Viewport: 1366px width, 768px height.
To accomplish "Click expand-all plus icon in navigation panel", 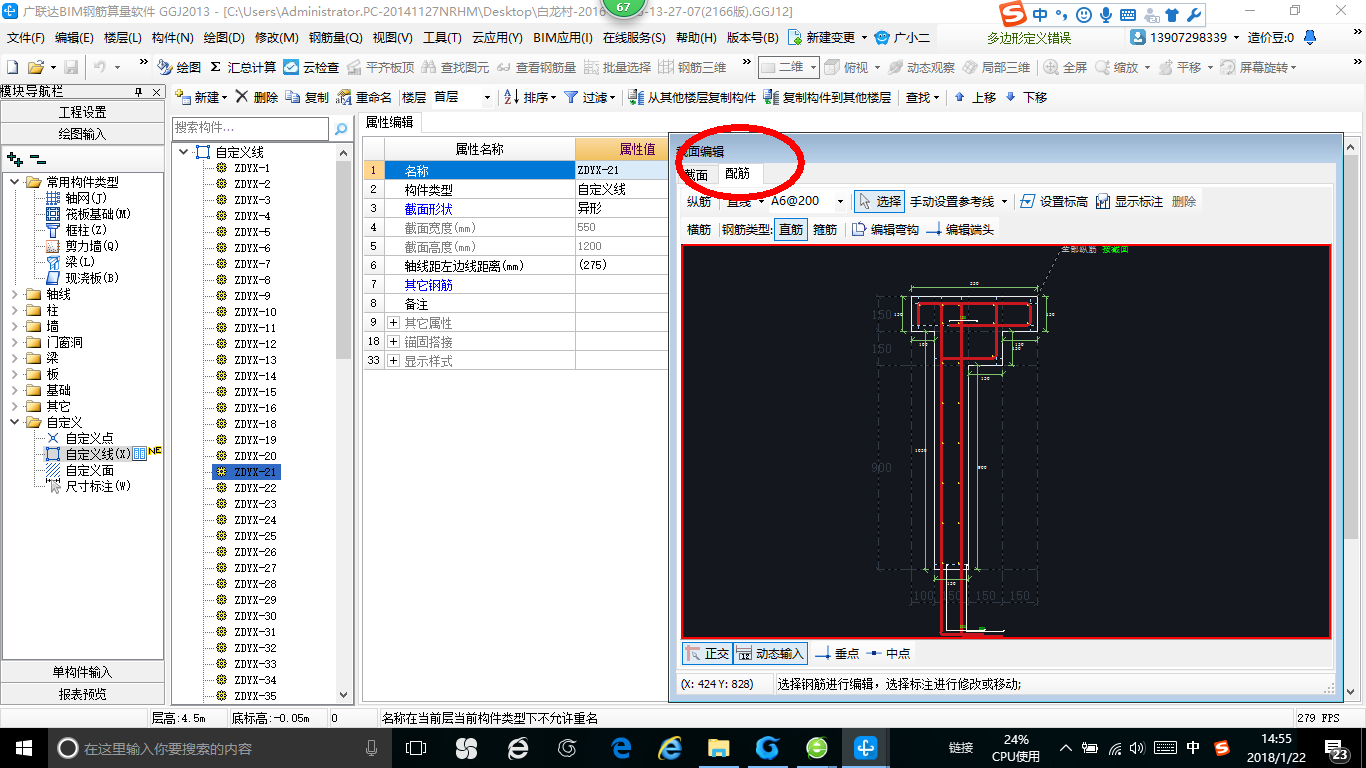I will coord(14,158).
